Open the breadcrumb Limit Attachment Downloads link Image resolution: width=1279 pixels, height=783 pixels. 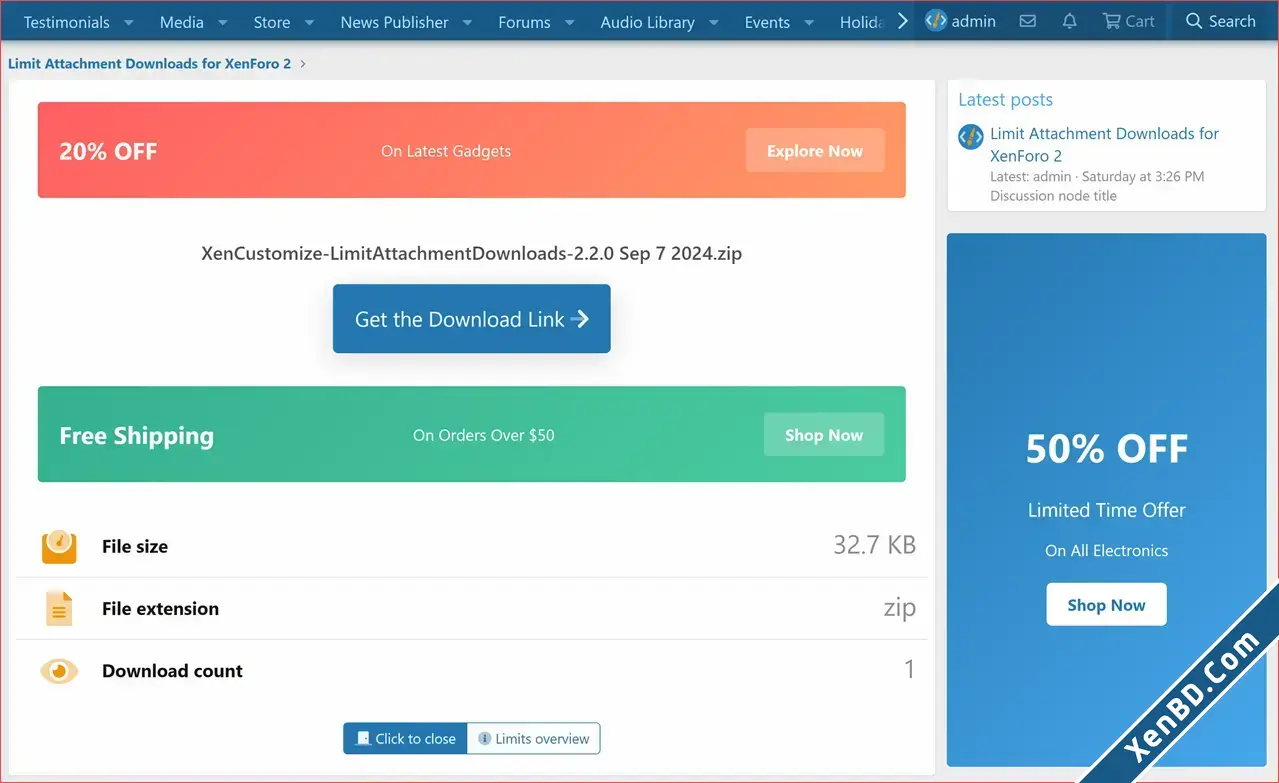pos(149,64)
